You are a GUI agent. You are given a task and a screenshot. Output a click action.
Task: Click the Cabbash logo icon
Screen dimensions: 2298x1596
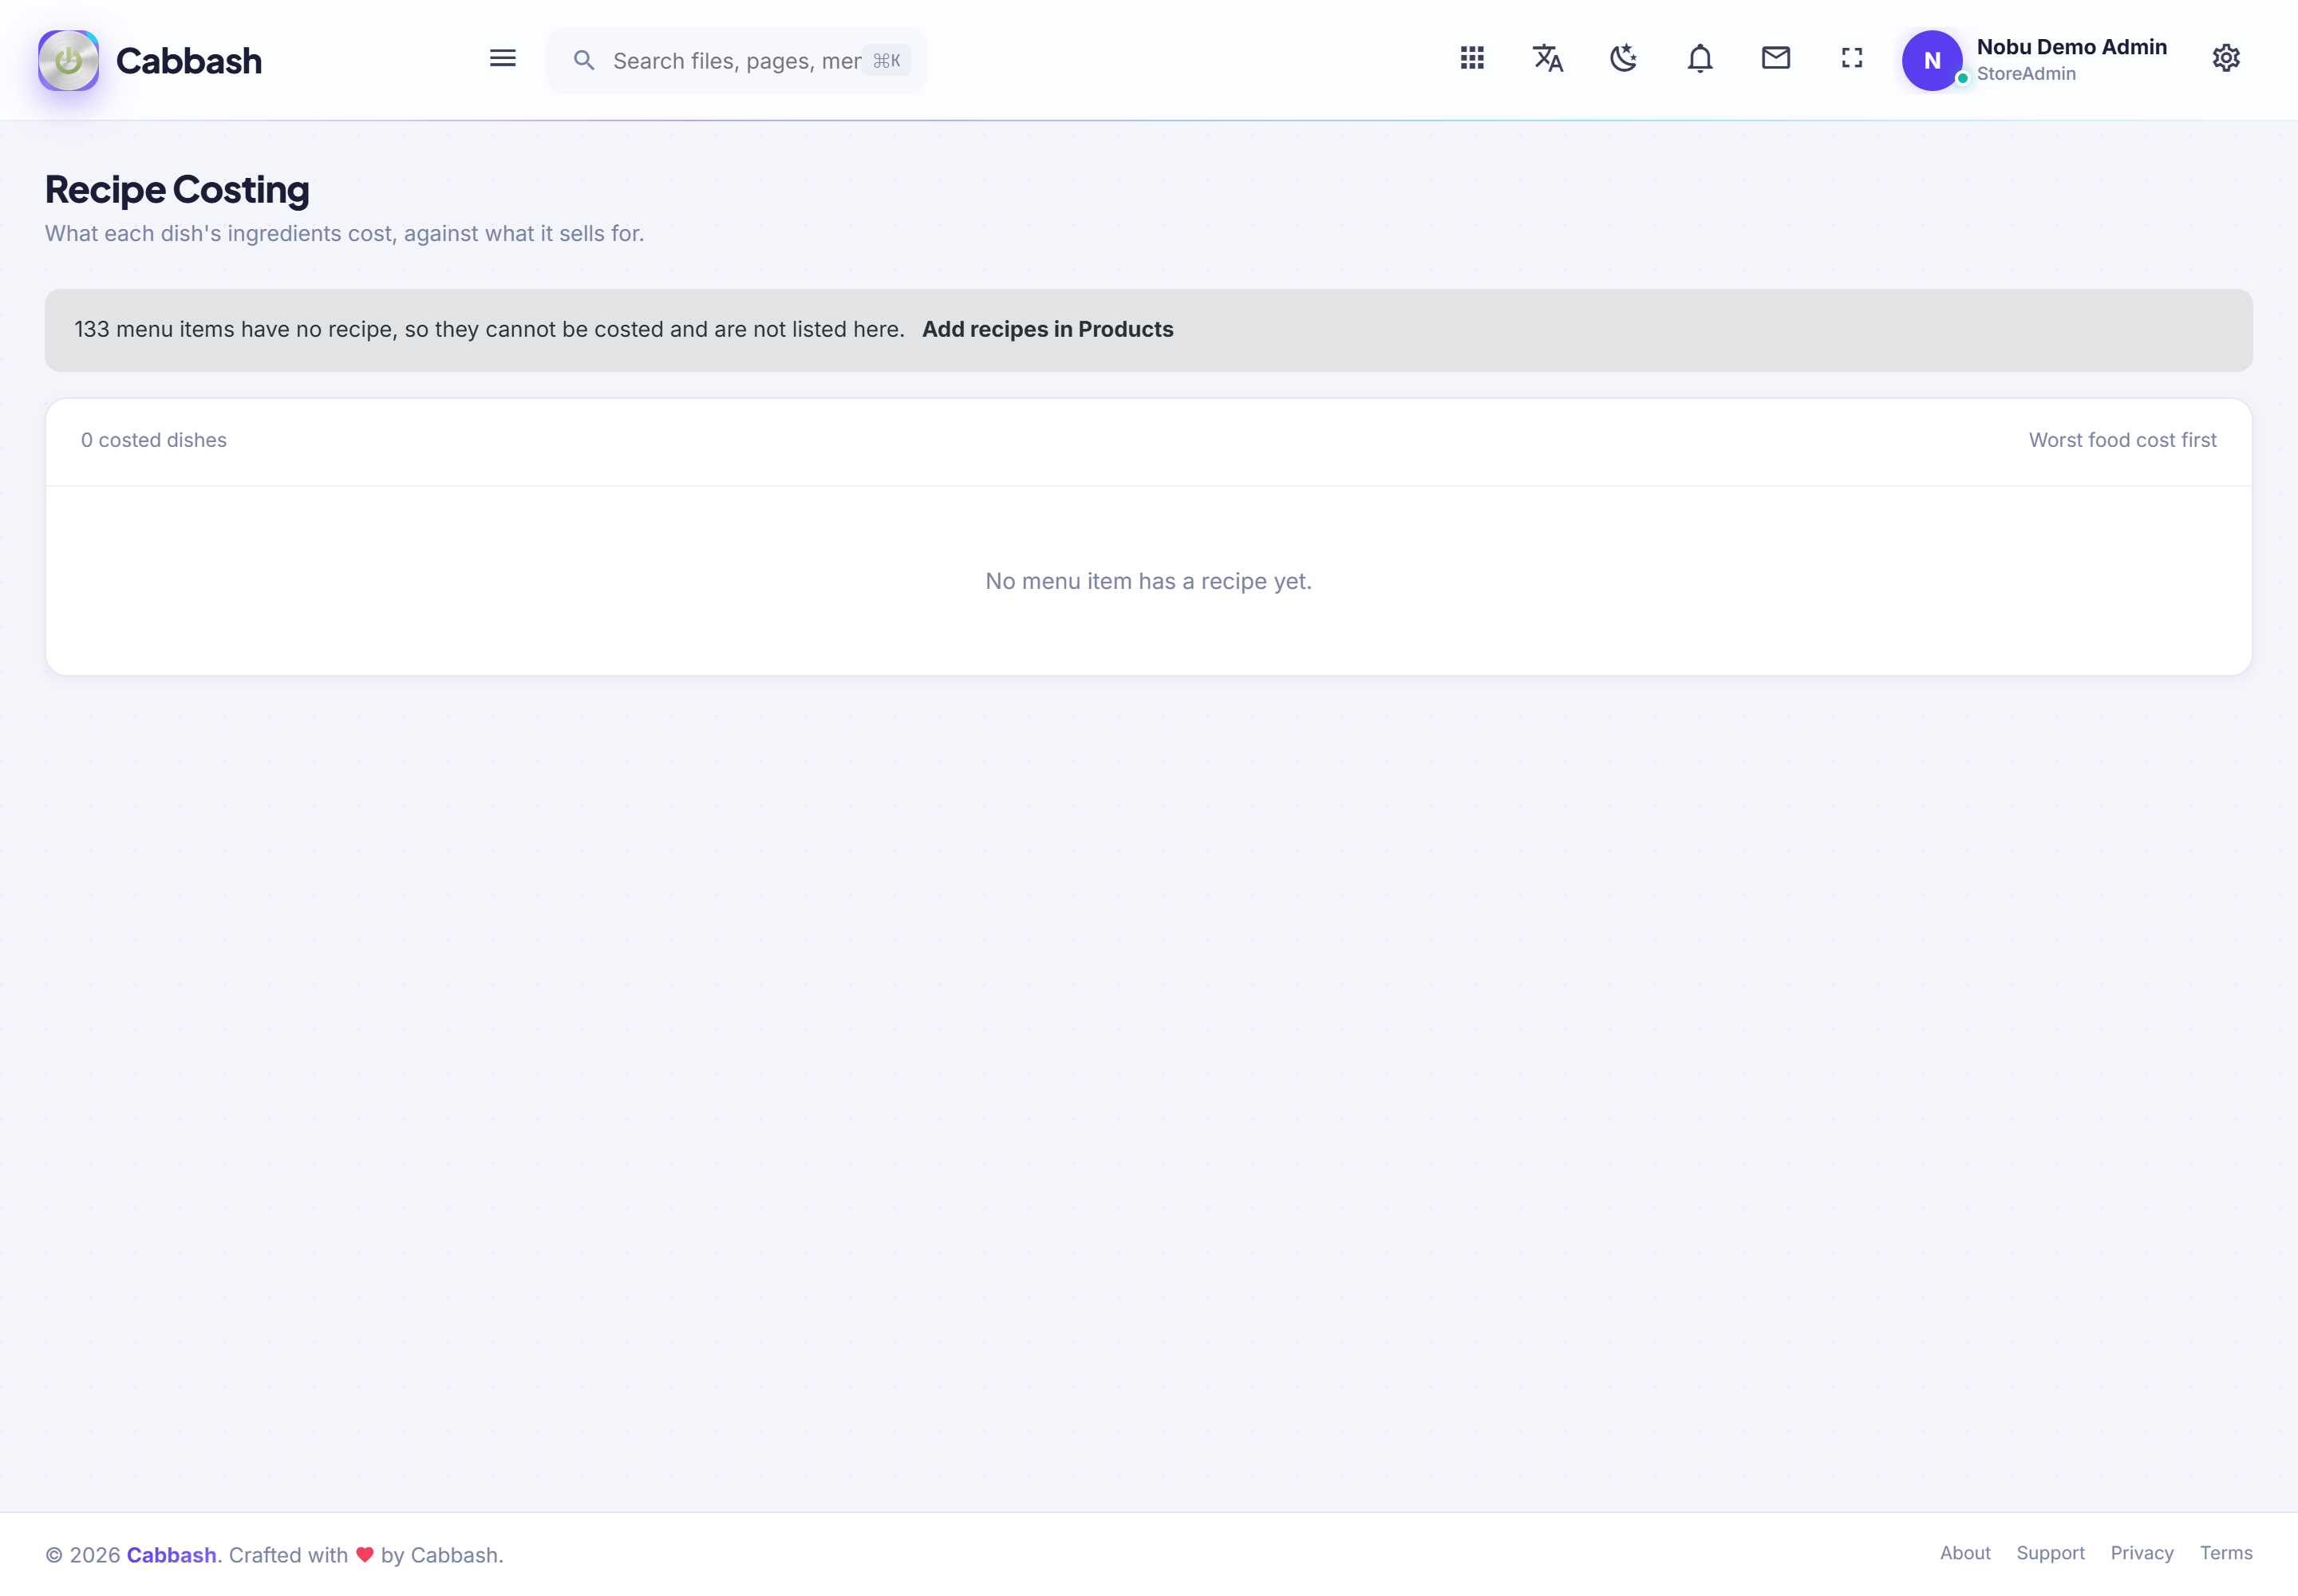pyautogui.click(x=68, y=60)
